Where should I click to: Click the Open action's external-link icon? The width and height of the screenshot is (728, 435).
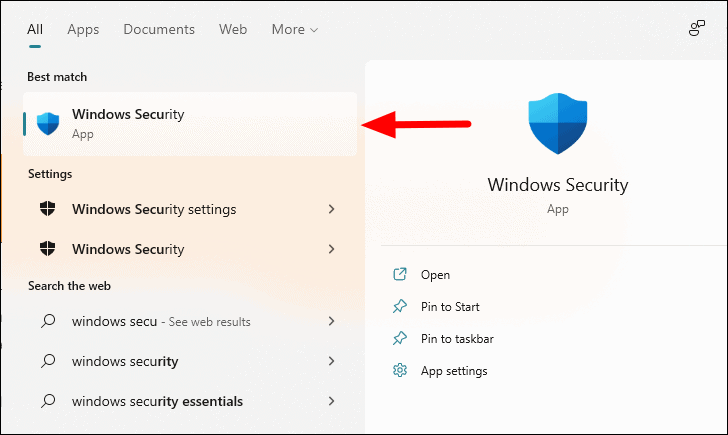400,274
